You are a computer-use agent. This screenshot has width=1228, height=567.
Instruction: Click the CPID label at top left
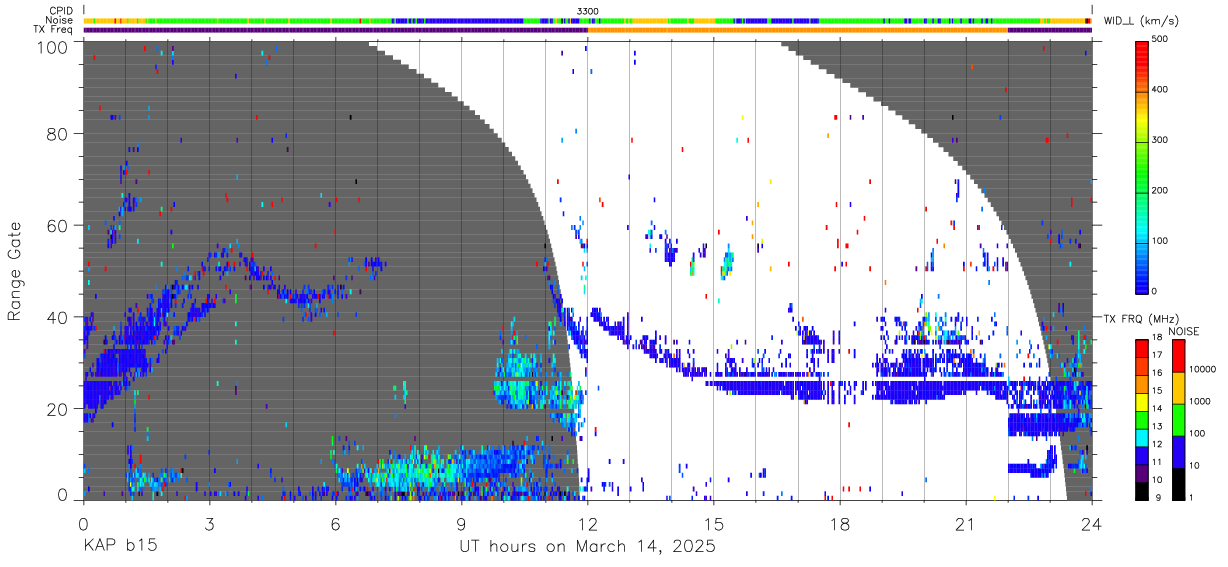coord(61,11)
